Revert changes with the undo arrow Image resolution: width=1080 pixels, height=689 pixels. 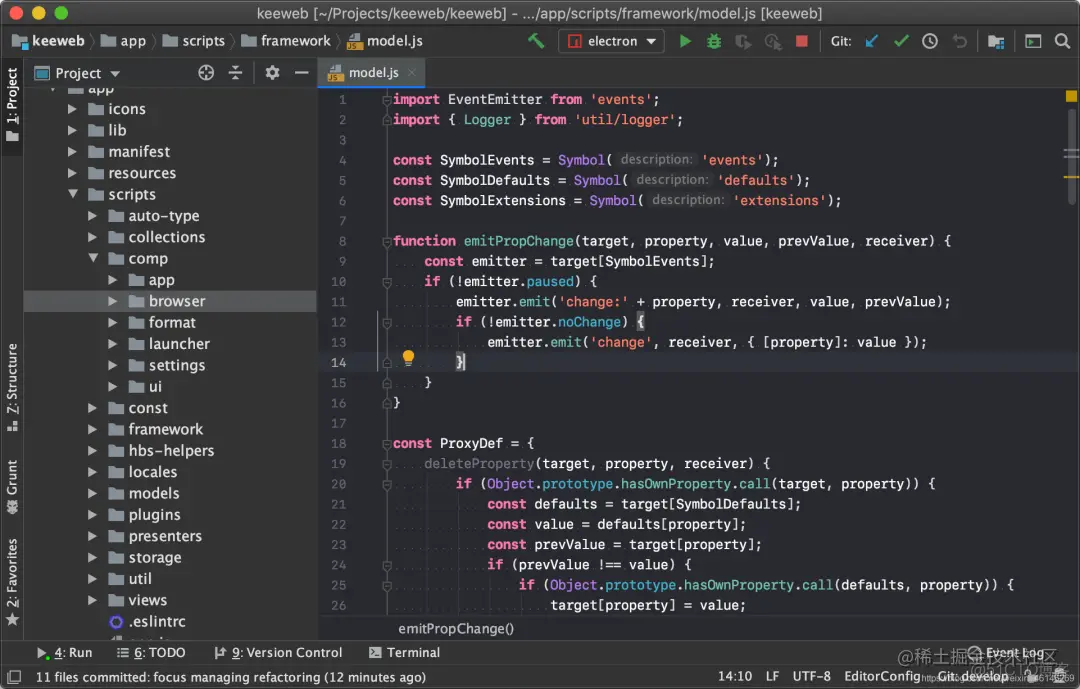pyautogui.click(x=959, y=41)
